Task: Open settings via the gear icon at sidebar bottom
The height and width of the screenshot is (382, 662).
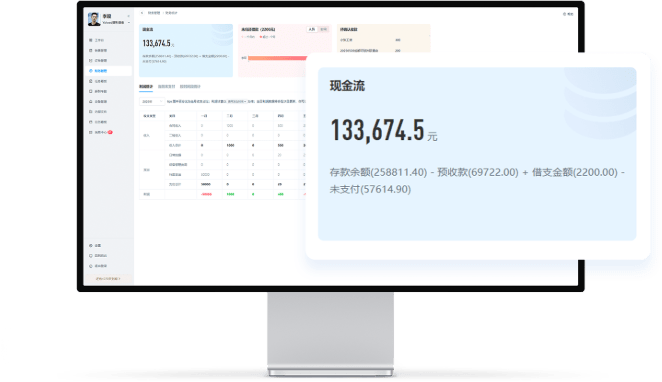Action: pyautogui.click(x=91, y=245)
